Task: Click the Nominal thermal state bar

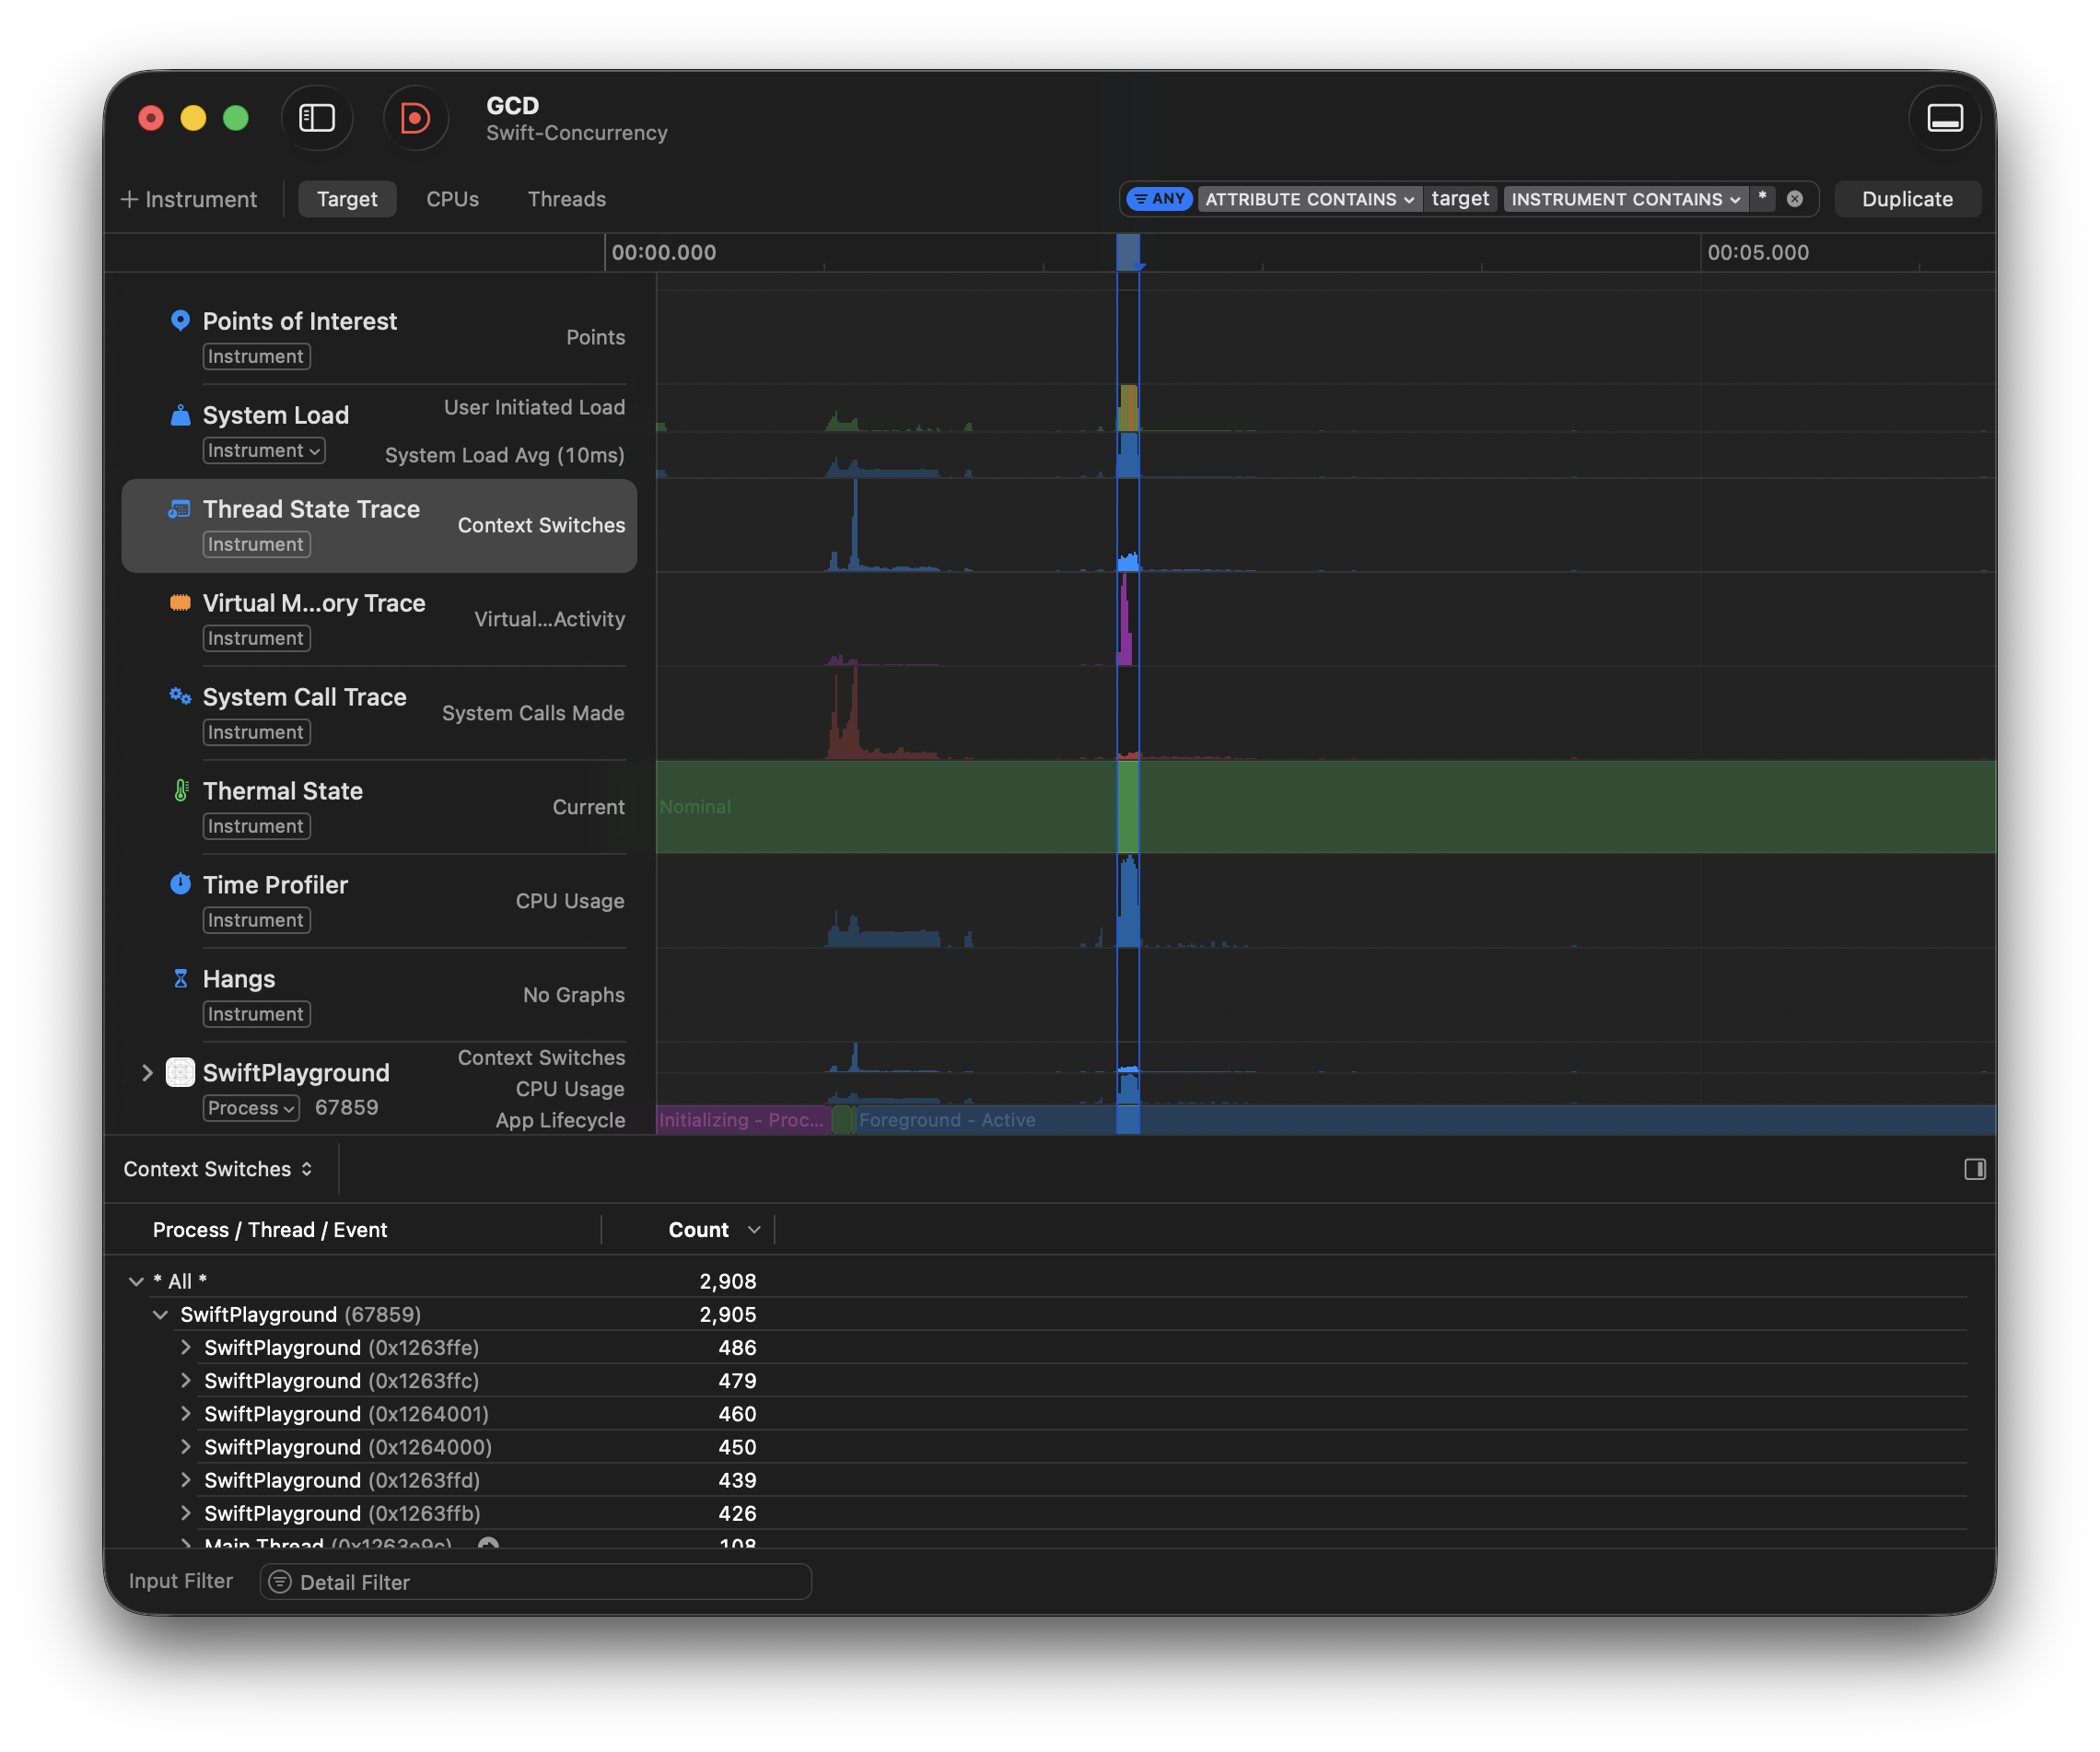Action: (x=1325, y=806)
